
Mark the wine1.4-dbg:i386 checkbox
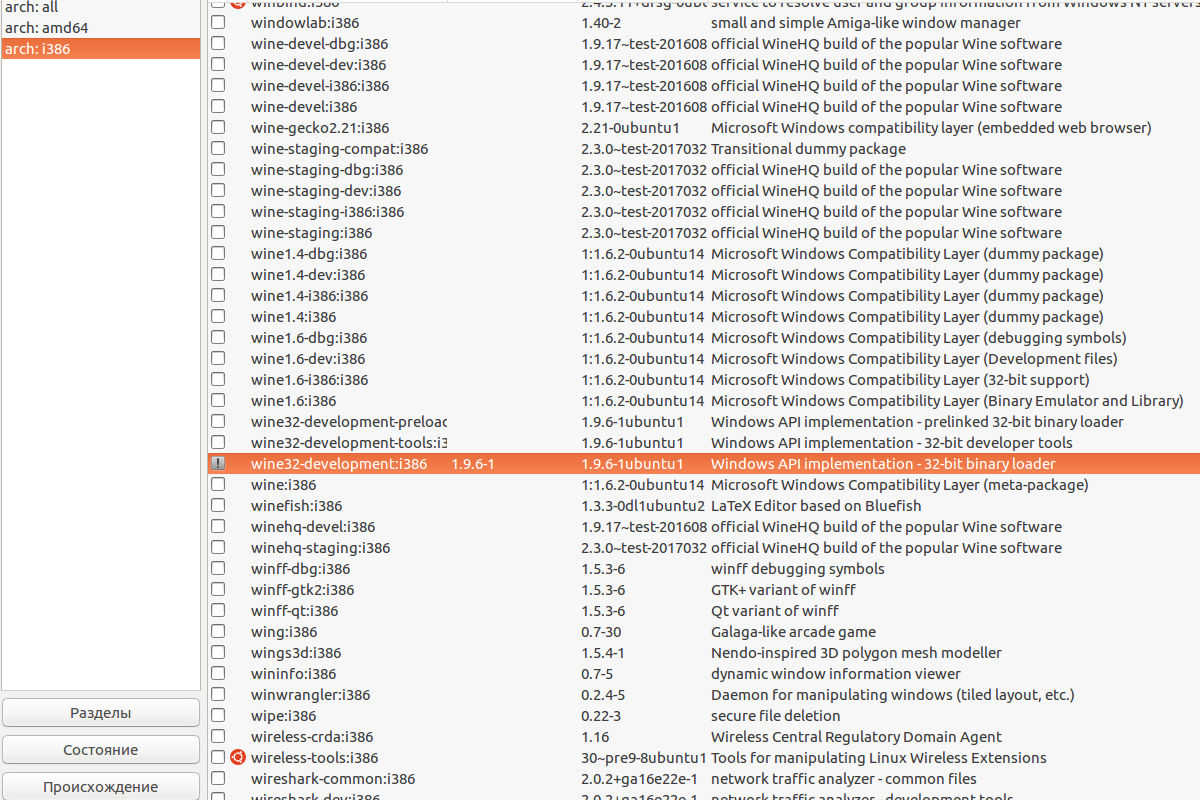[x=218, y=253]
